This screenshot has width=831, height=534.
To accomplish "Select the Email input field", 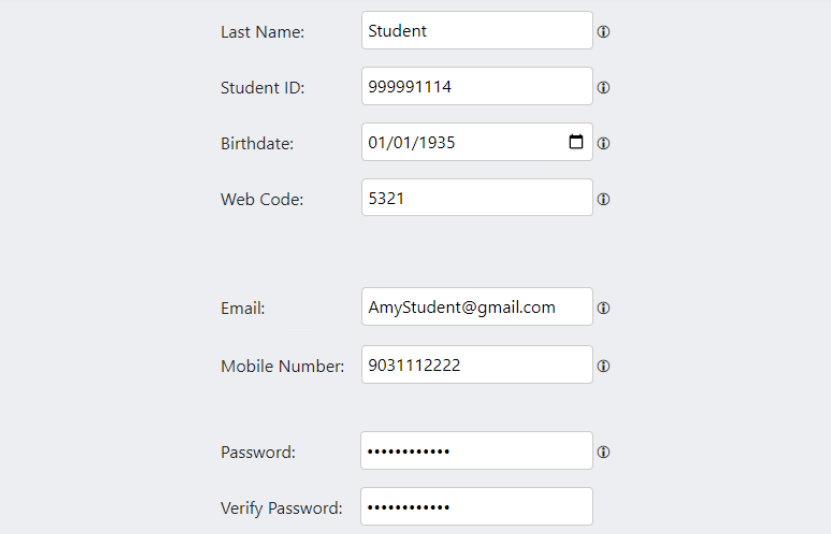I will [476, 307].
